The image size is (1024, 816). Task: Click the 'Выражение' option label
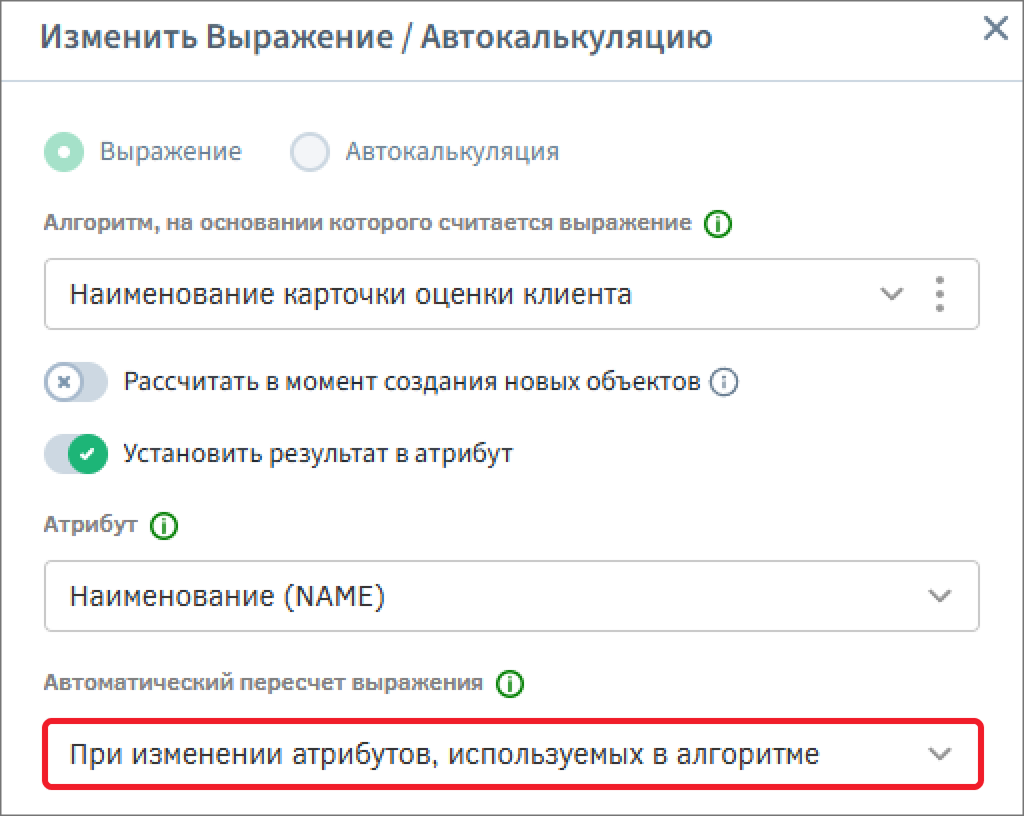point(170,153)
